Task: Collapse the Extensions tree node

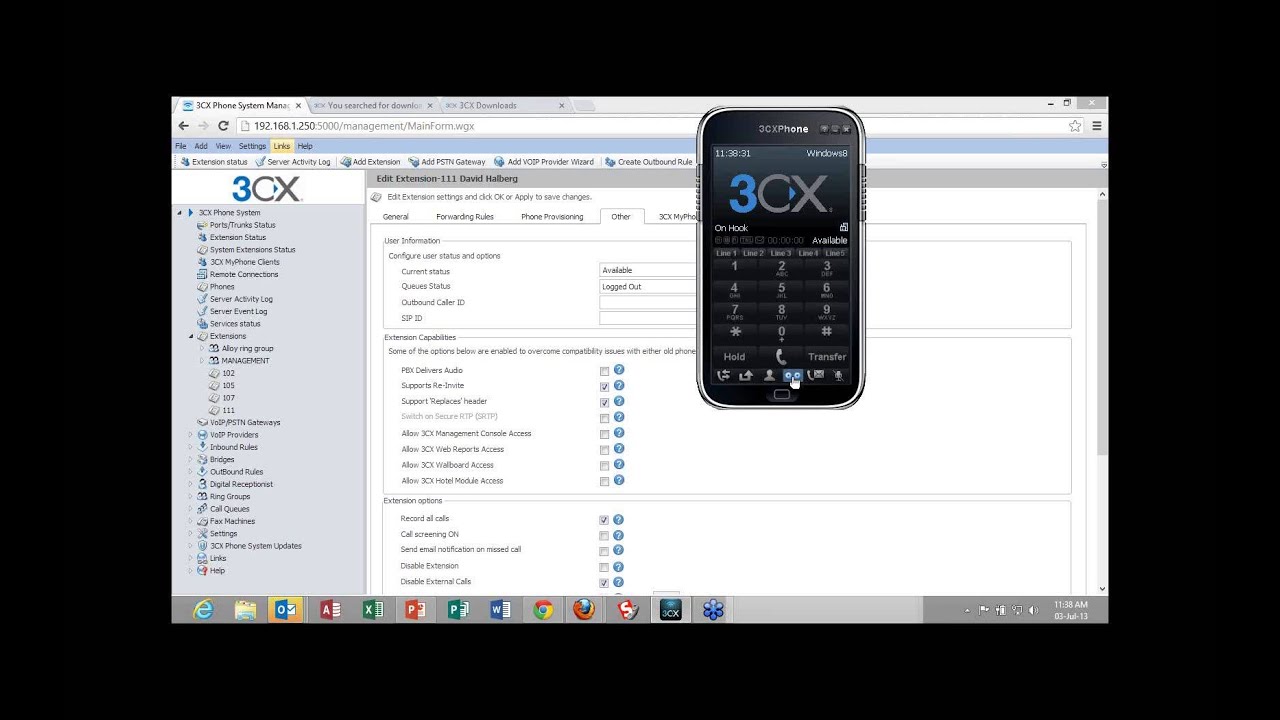Action: [191, 336]
